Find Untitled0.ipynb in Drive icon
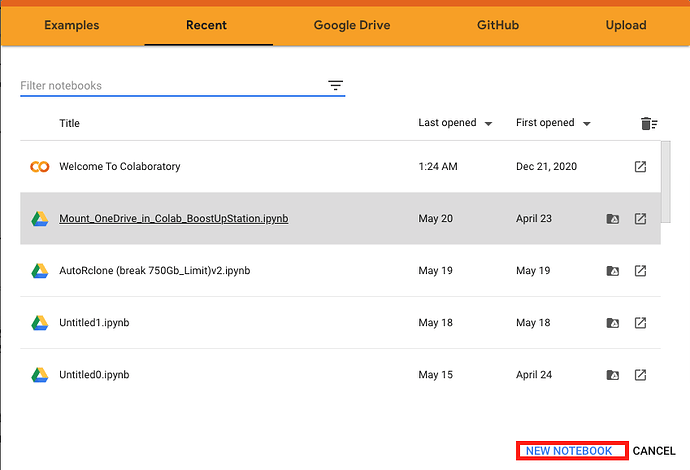The image size is (690, 470). click(613, 375)
